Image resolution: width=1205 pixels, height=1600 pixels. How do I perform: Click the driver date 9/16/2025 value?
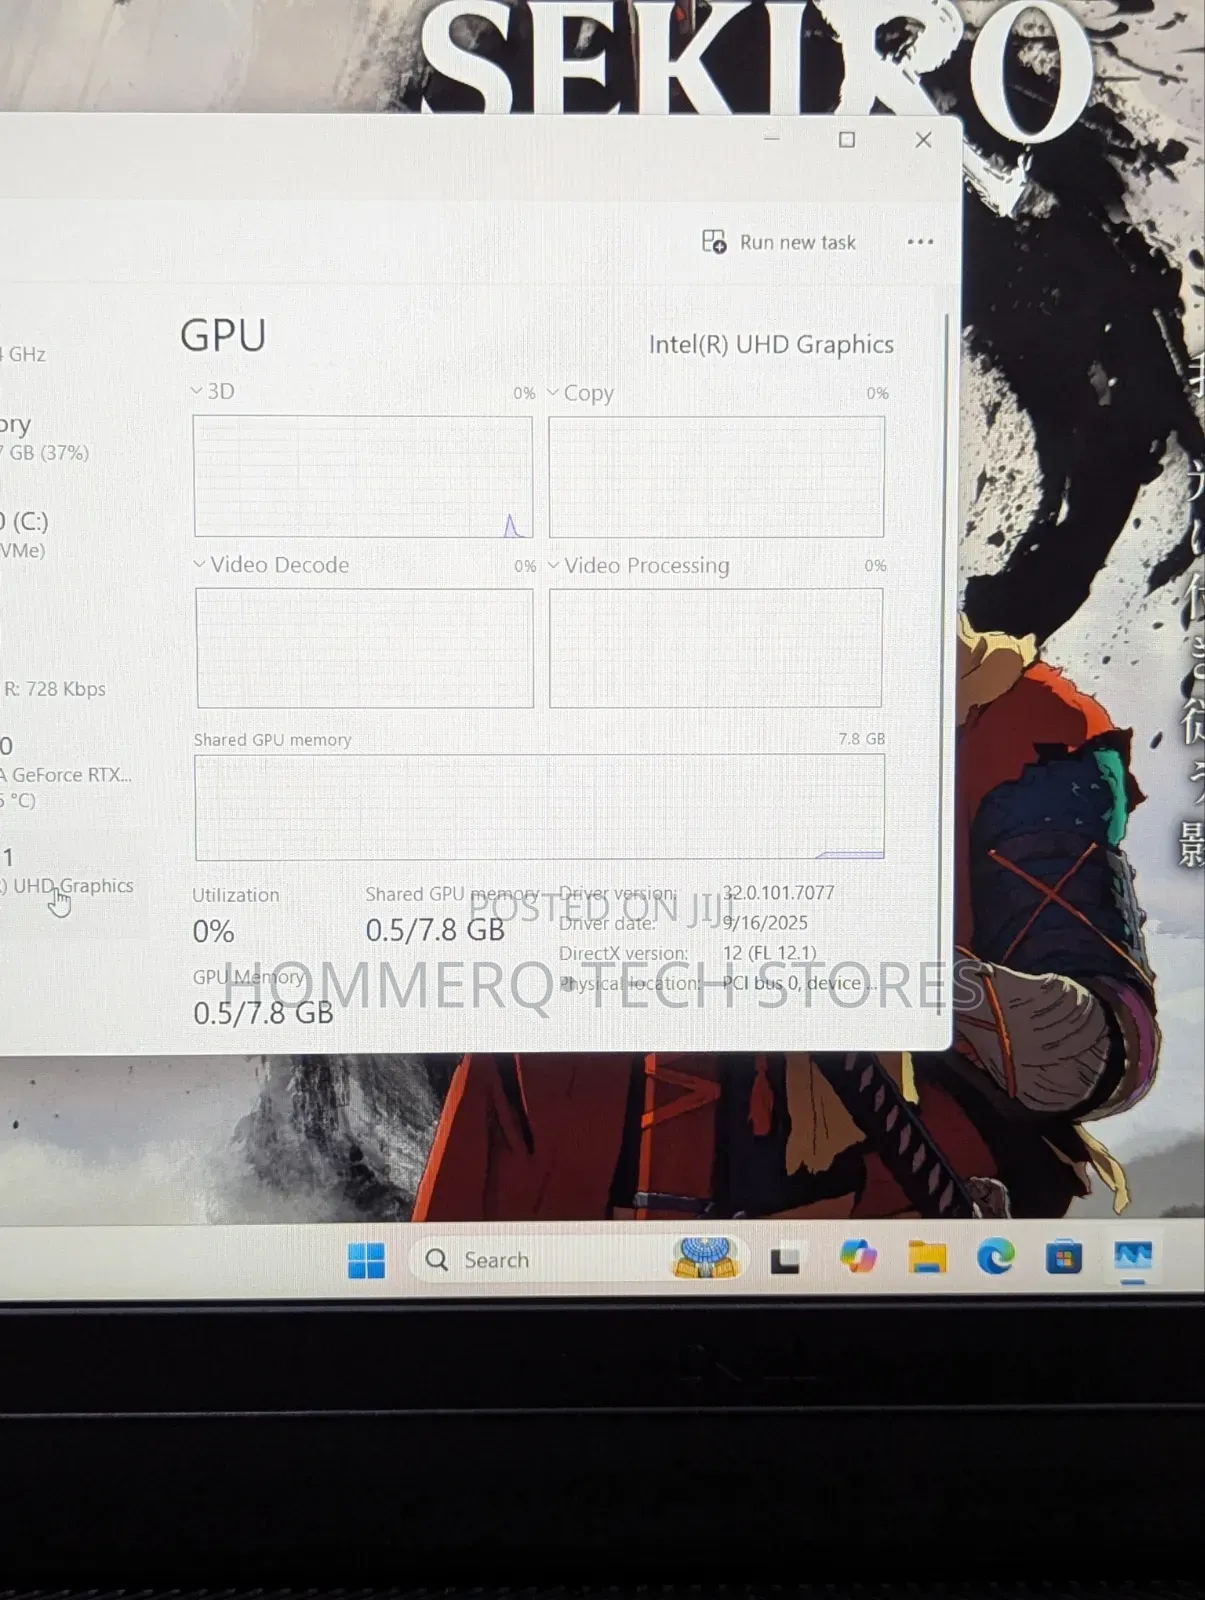[765, 922]
